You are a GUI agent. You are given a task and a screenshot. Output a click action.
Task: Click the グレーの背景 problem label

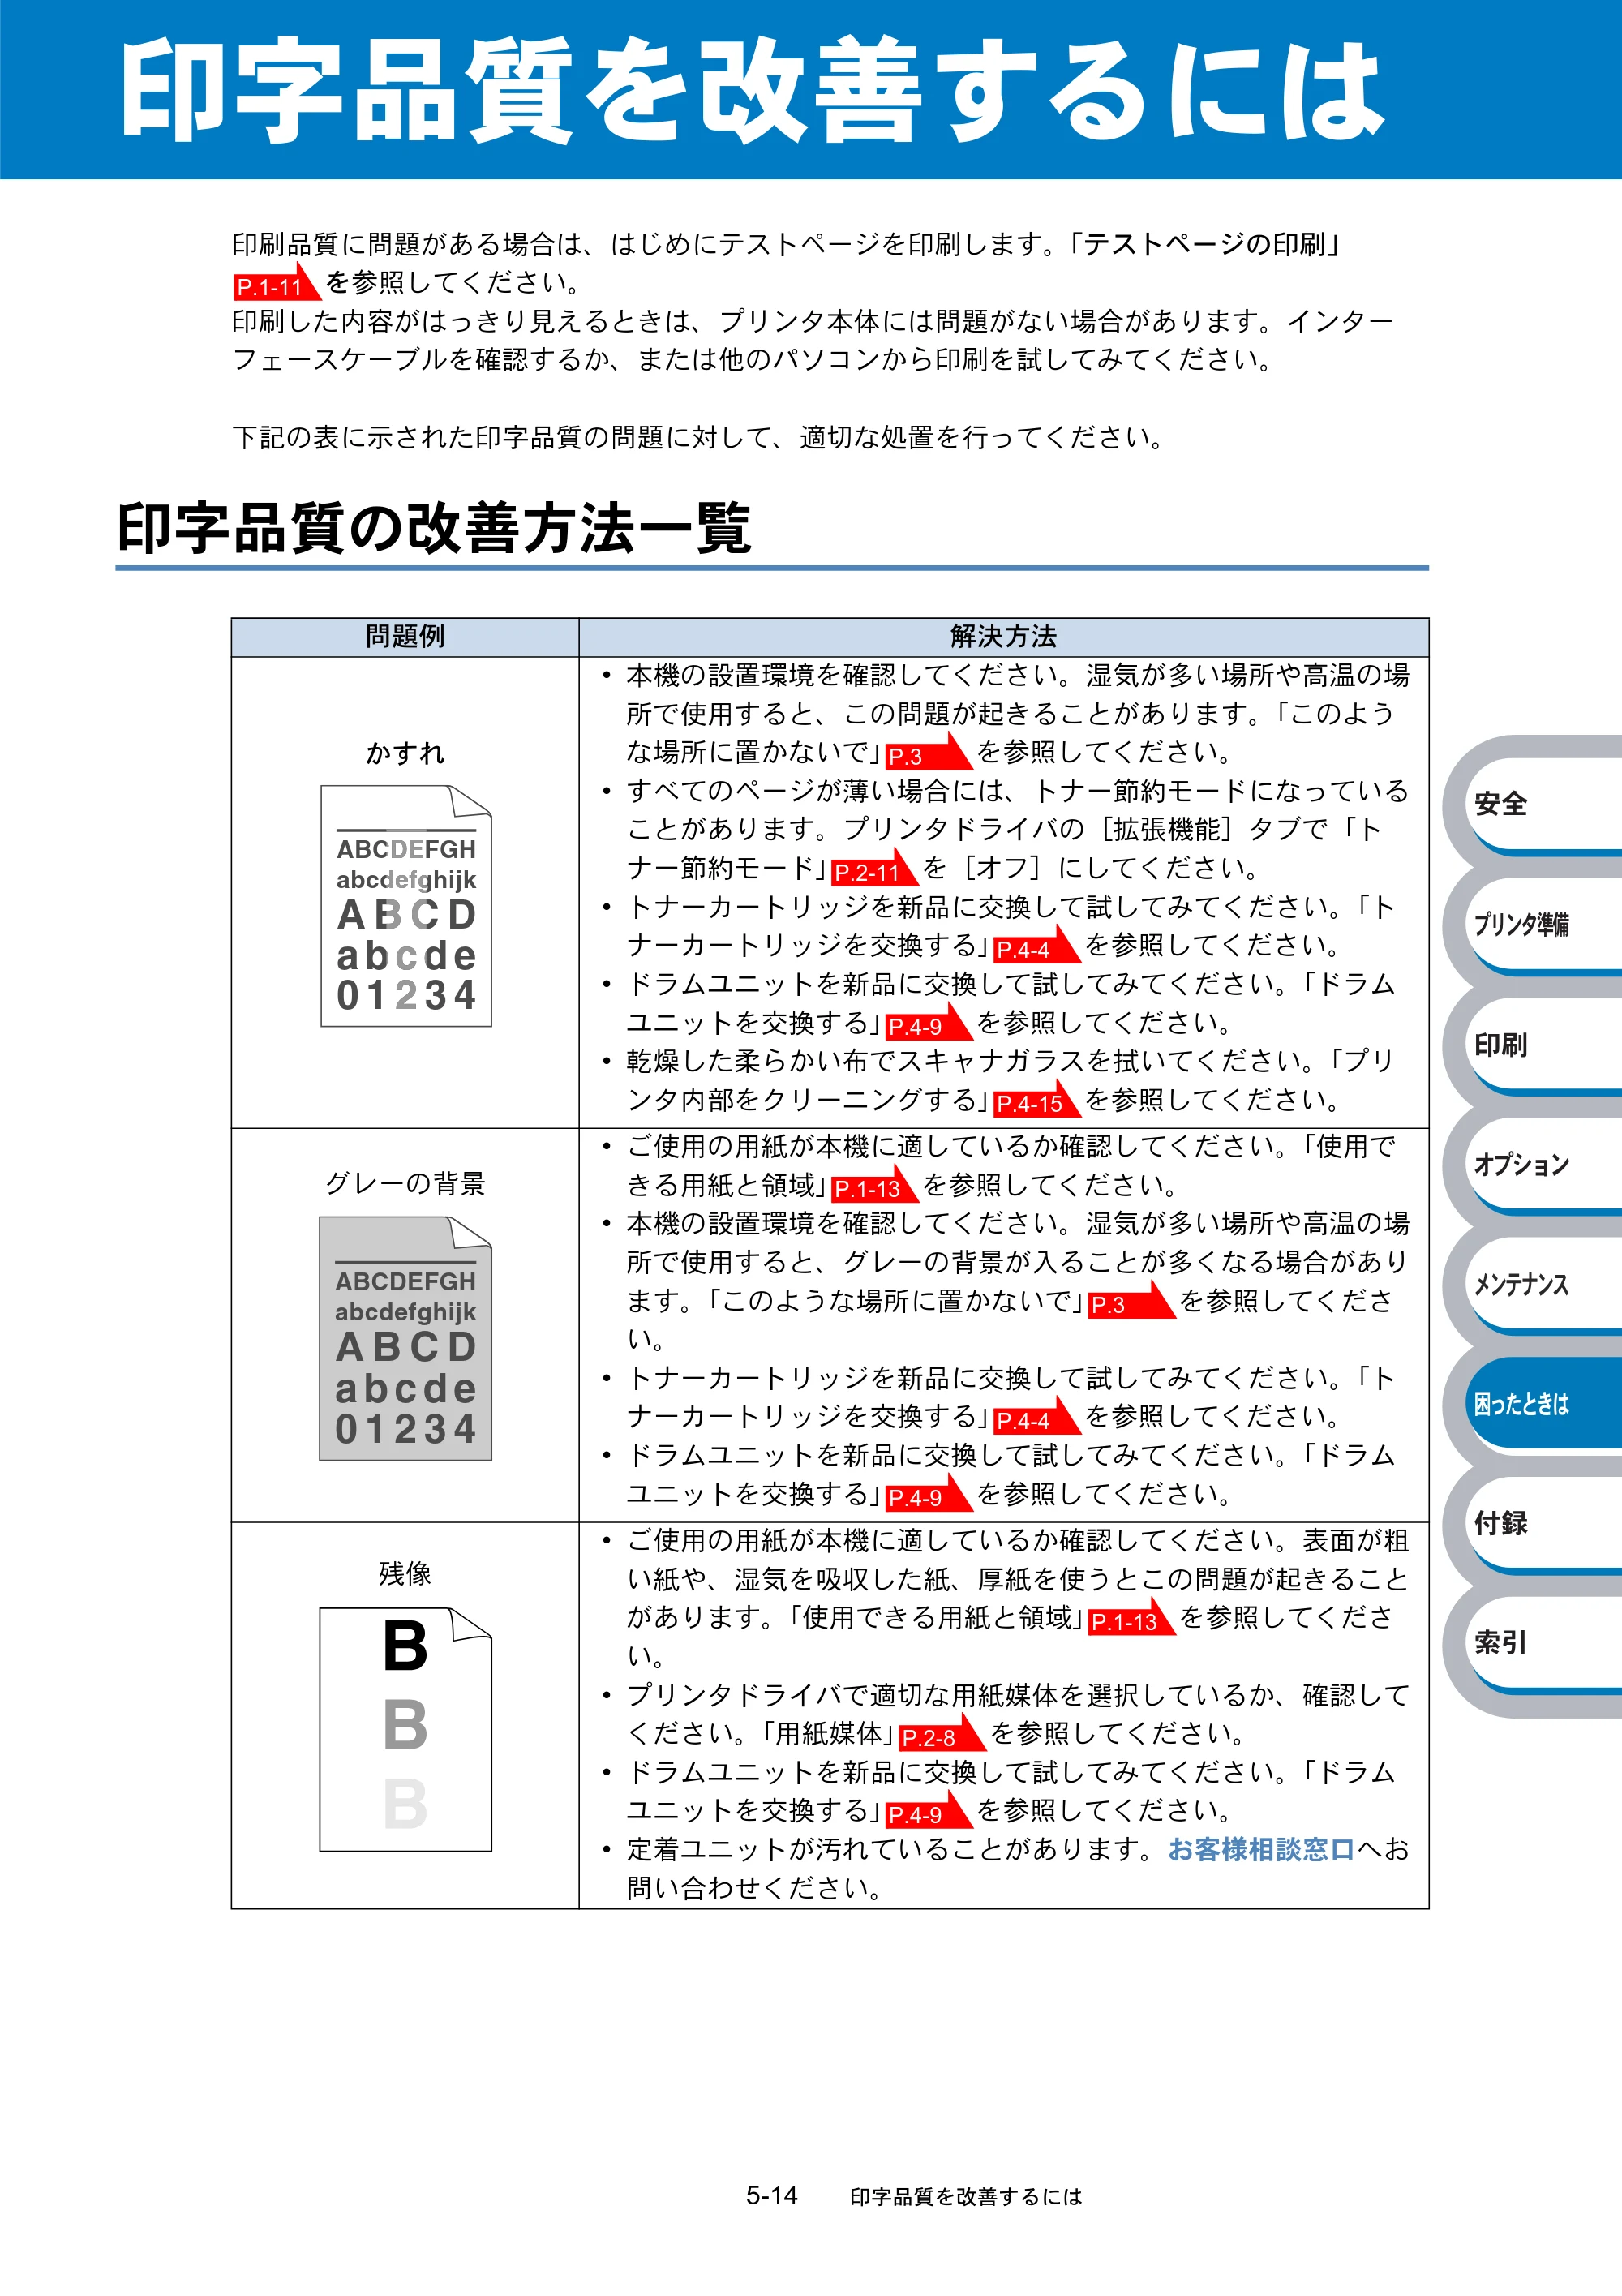tap(405, 1183)
